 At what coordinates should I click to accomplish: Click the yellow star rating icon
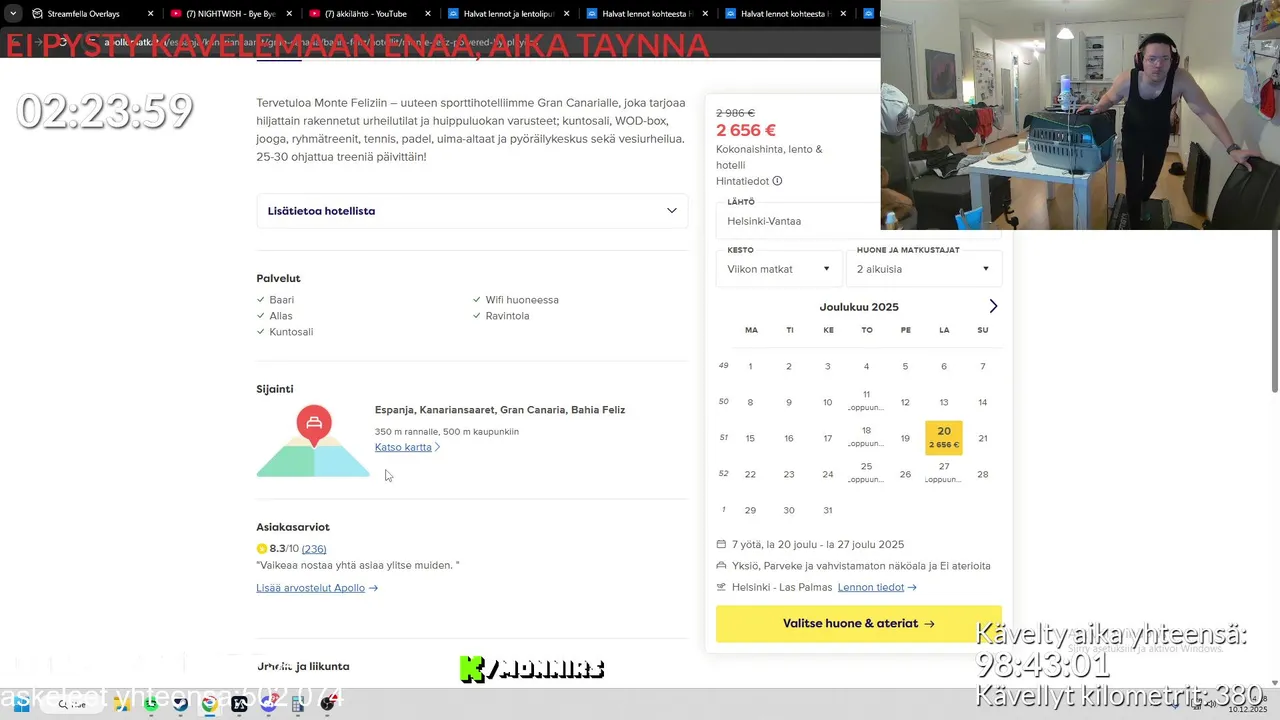(x=262, y=549)
